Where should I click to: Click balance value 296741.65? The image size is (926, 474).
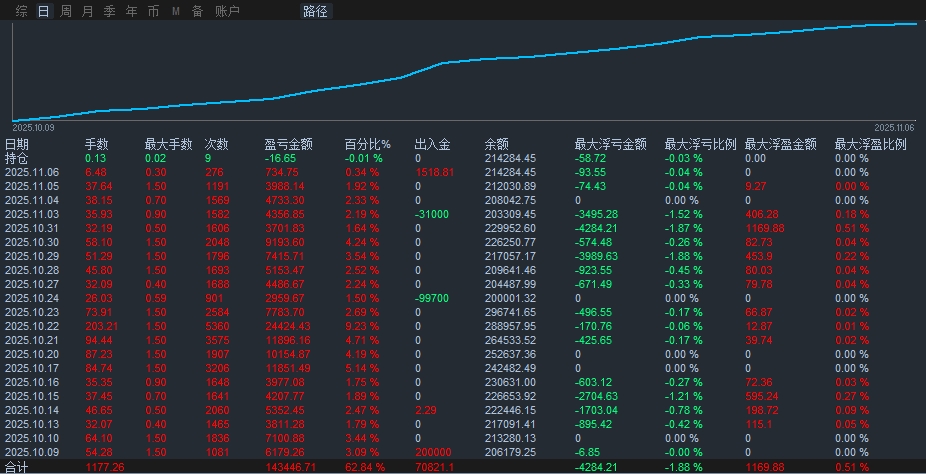pos(510,312)
